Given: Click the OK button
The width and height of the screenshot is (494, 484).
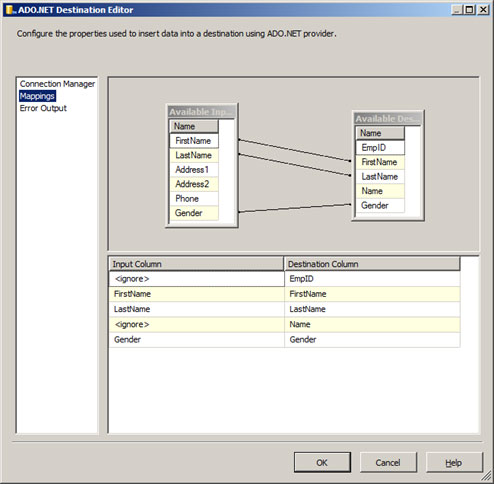Looking at the screenshot, I should point(322,462).
